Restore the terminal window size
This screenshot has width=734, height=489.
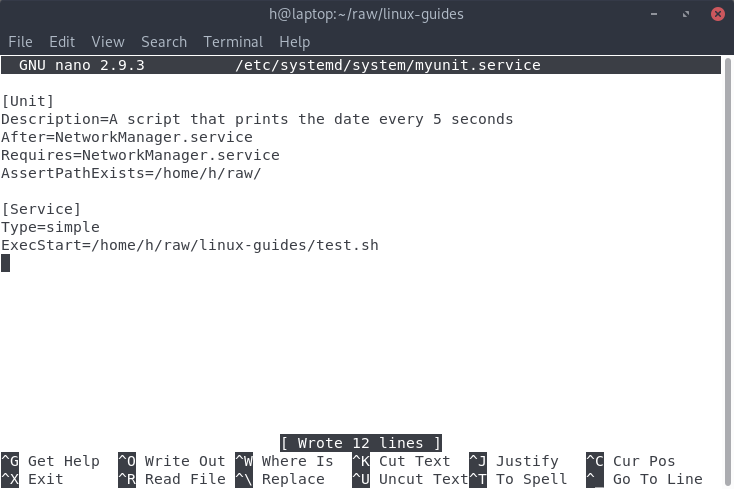point(686,14)
